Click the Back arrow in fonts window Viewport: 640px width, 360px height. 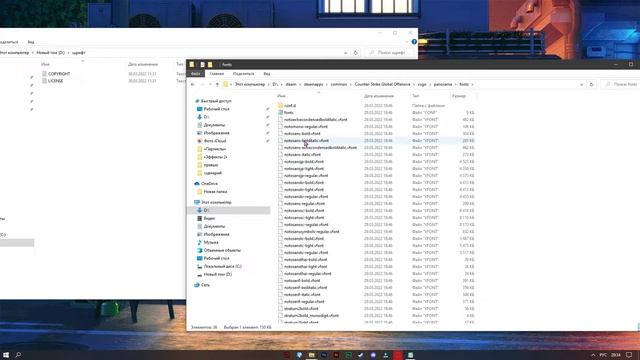193,84
